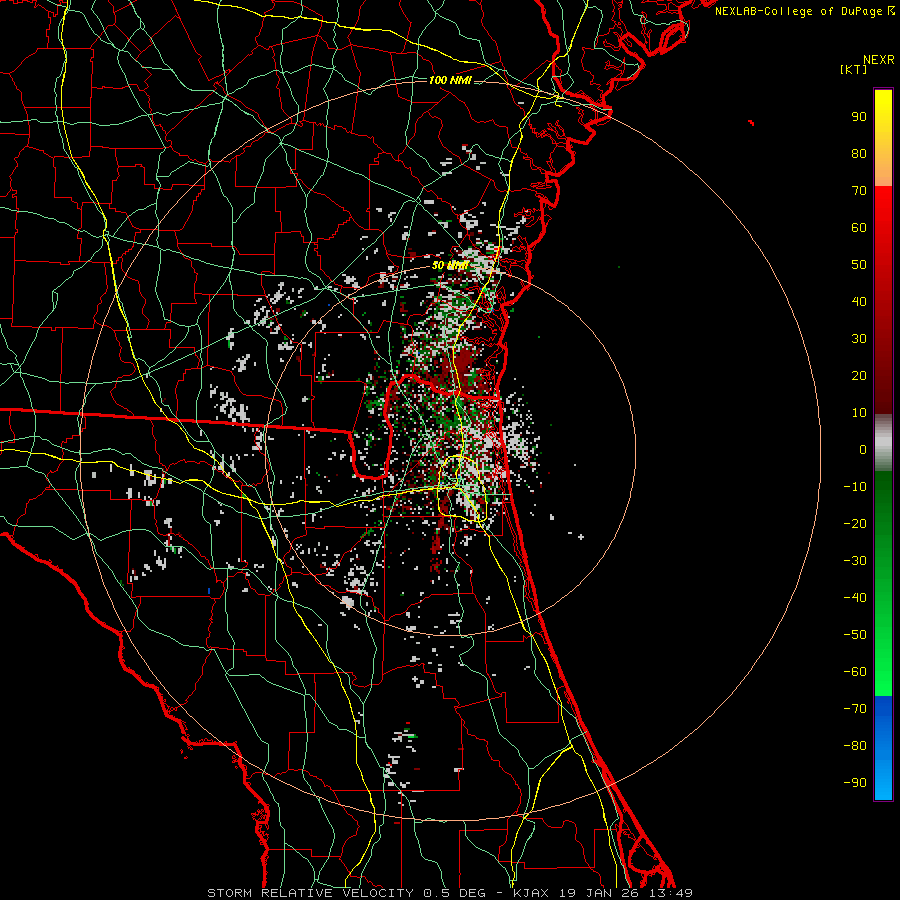
Task: Click the NEXLAB-College of DuPage title text
Action: coord(804,11)
